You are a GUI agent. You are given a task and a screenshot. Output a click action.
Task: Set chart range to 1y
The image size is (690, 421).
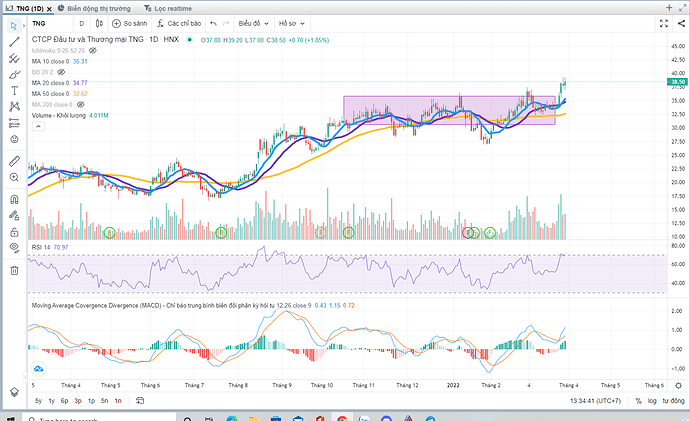(52, 400)
